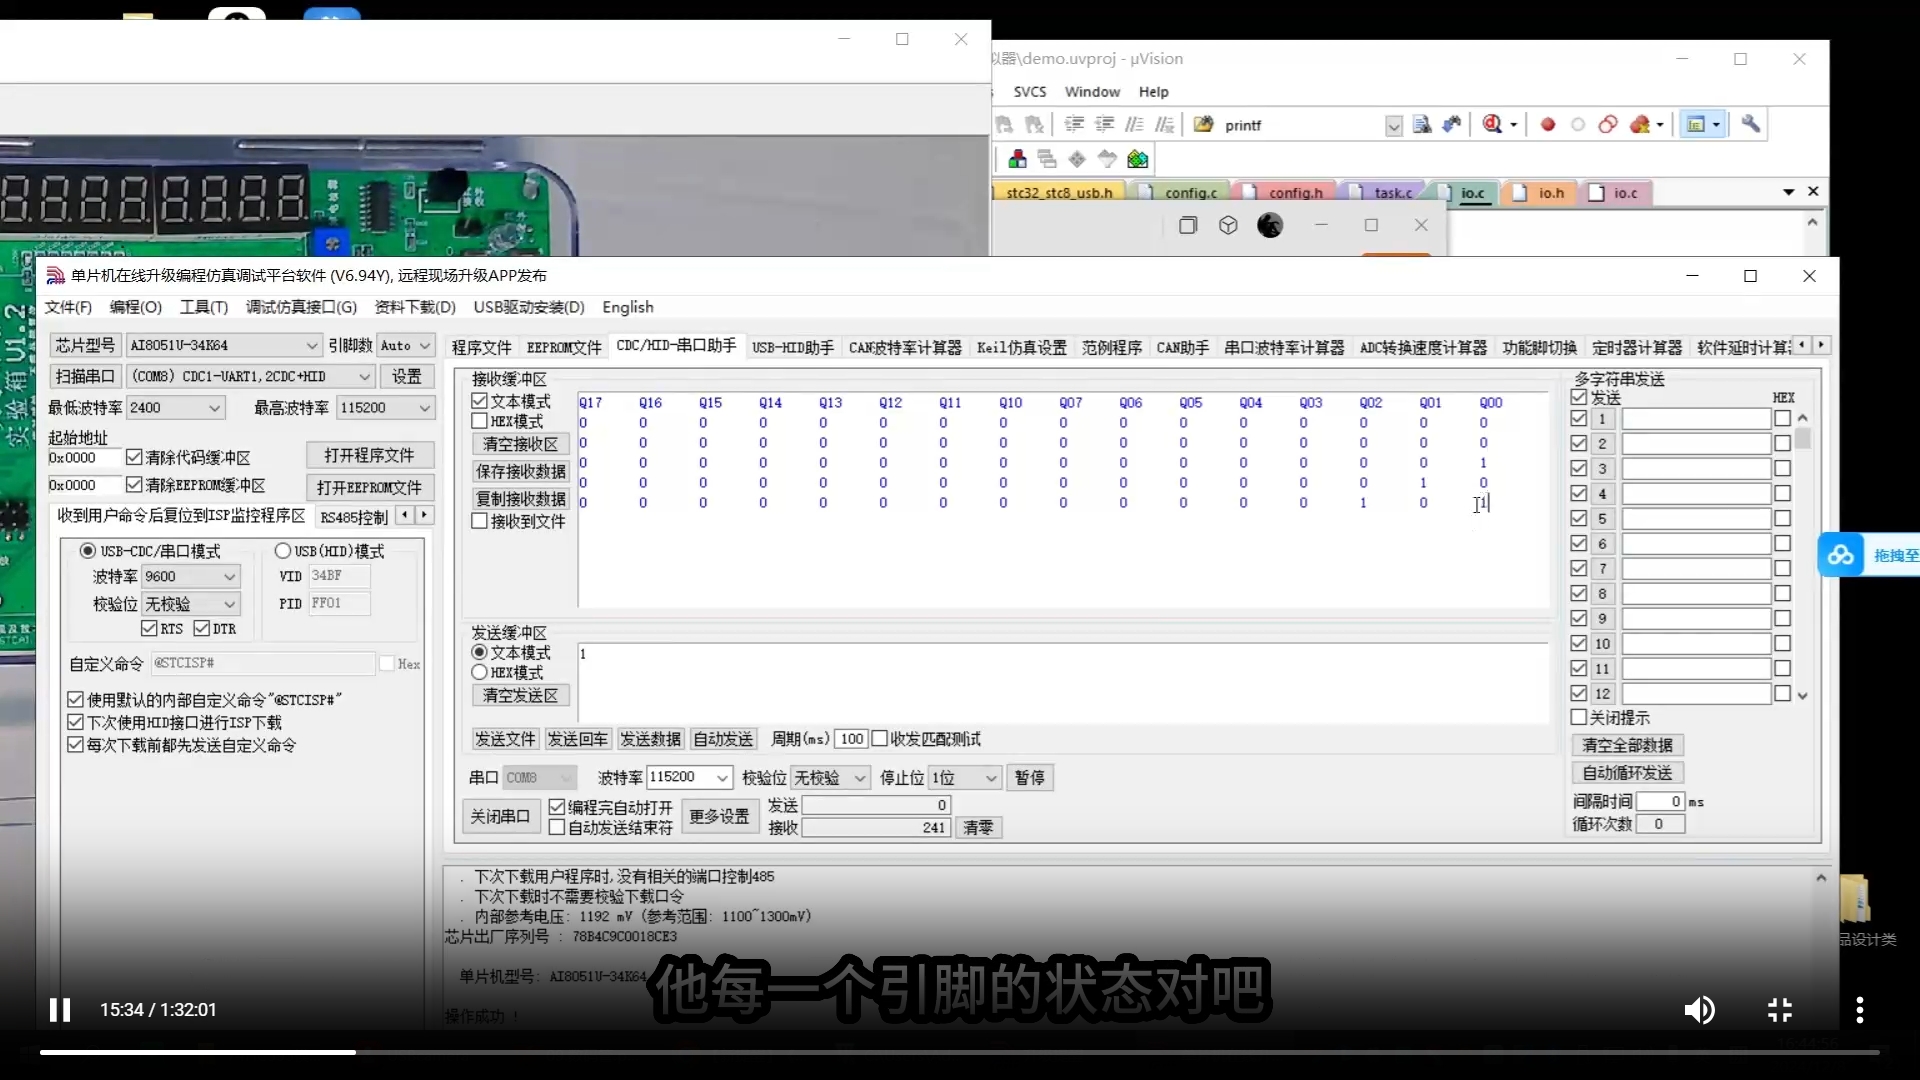Image resolution: width=1920 pixels, height=1080 pixels.
Task: Select HEX模式 radio in send buffer
Action: [479, 672]
